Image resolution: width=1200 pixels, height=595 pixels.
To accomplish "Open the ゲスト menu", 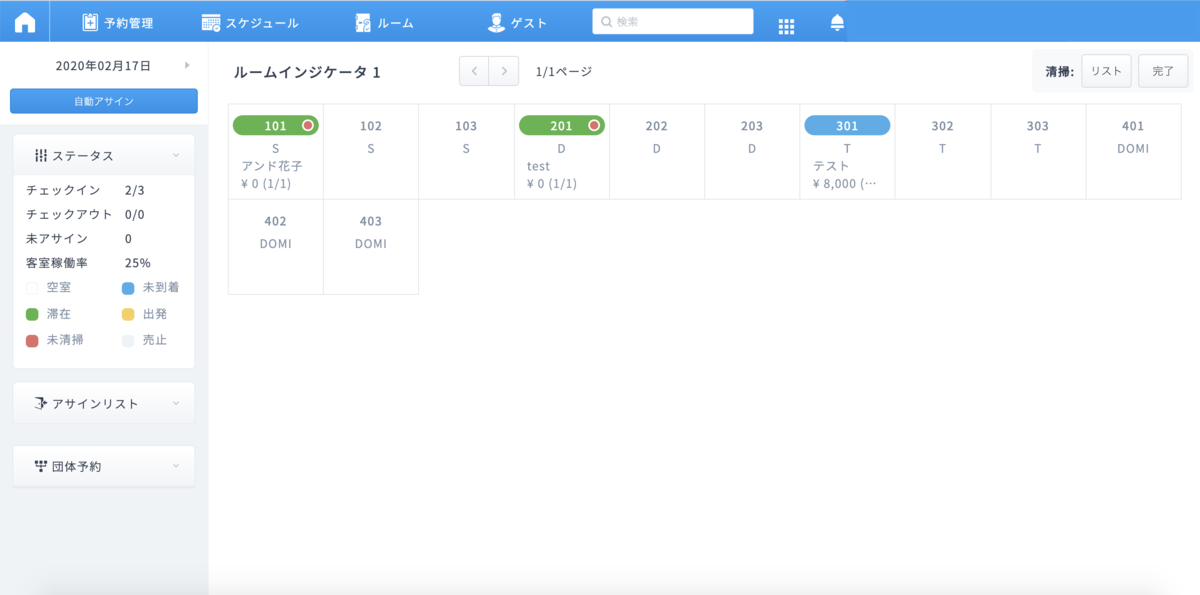I will 517,22.
